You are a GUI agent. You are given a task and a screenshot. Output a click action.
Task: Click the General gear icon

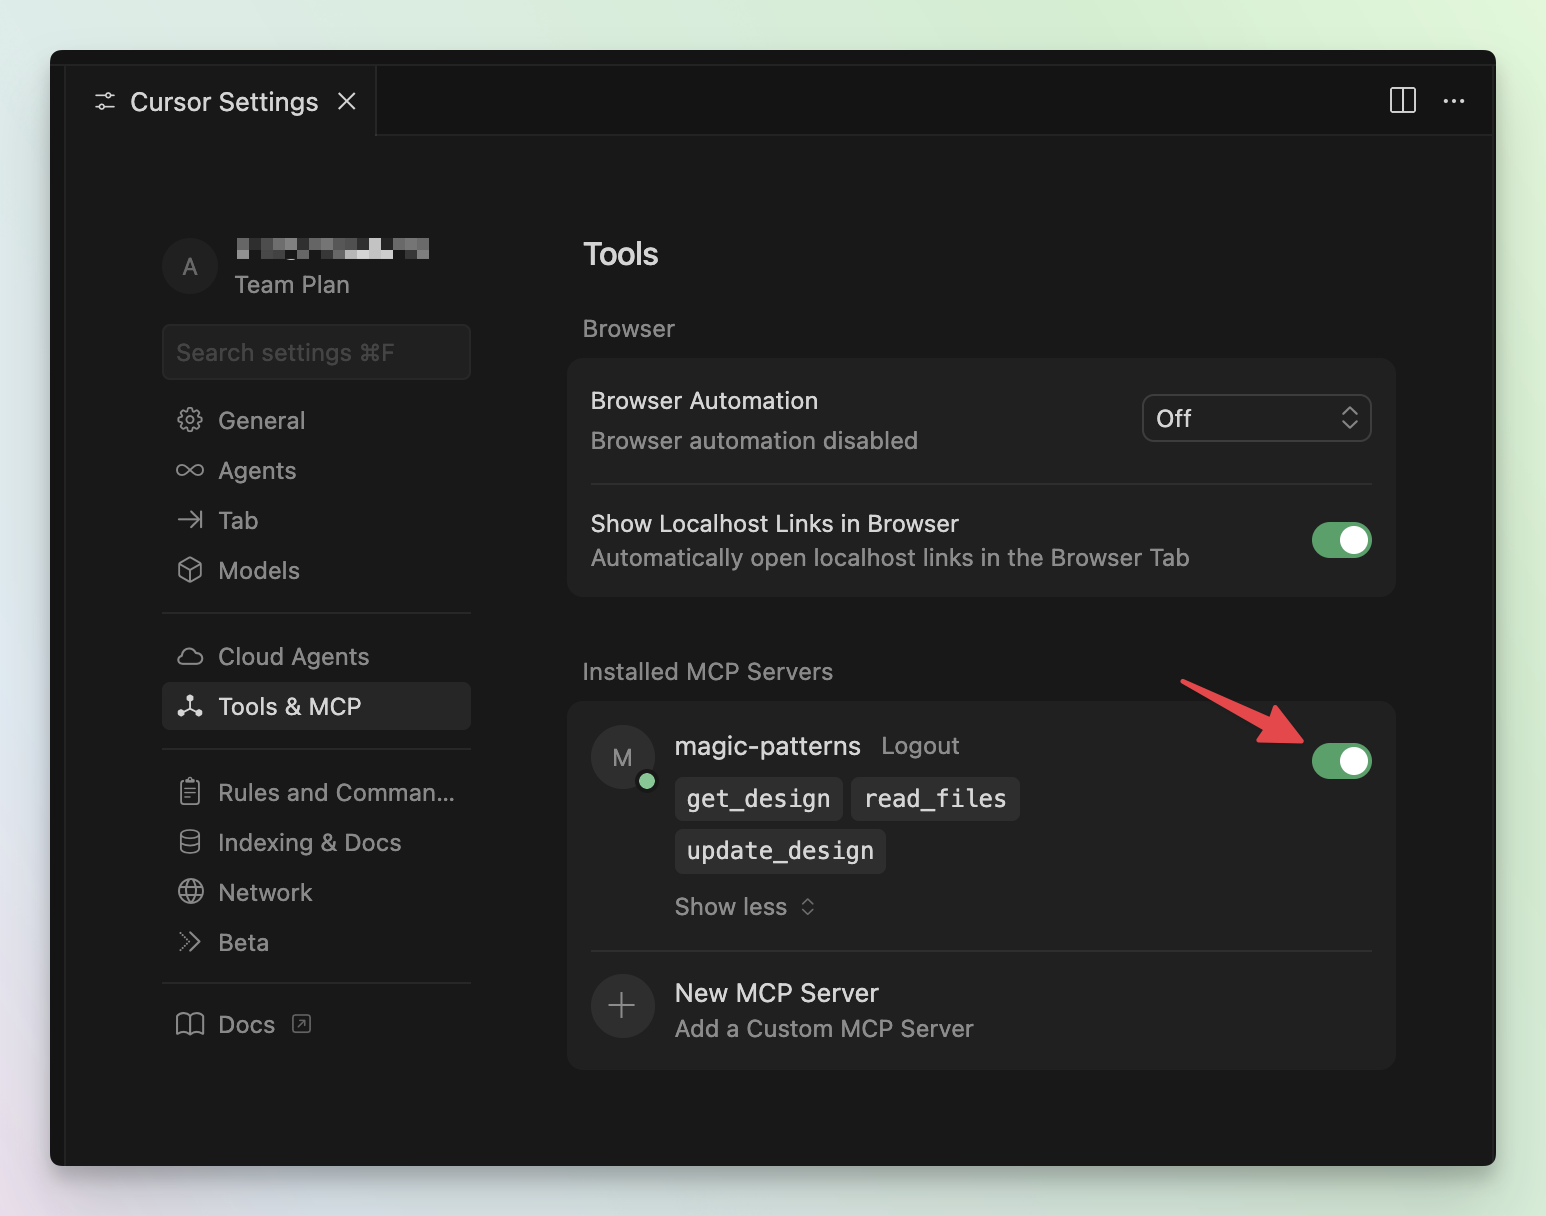190,420
